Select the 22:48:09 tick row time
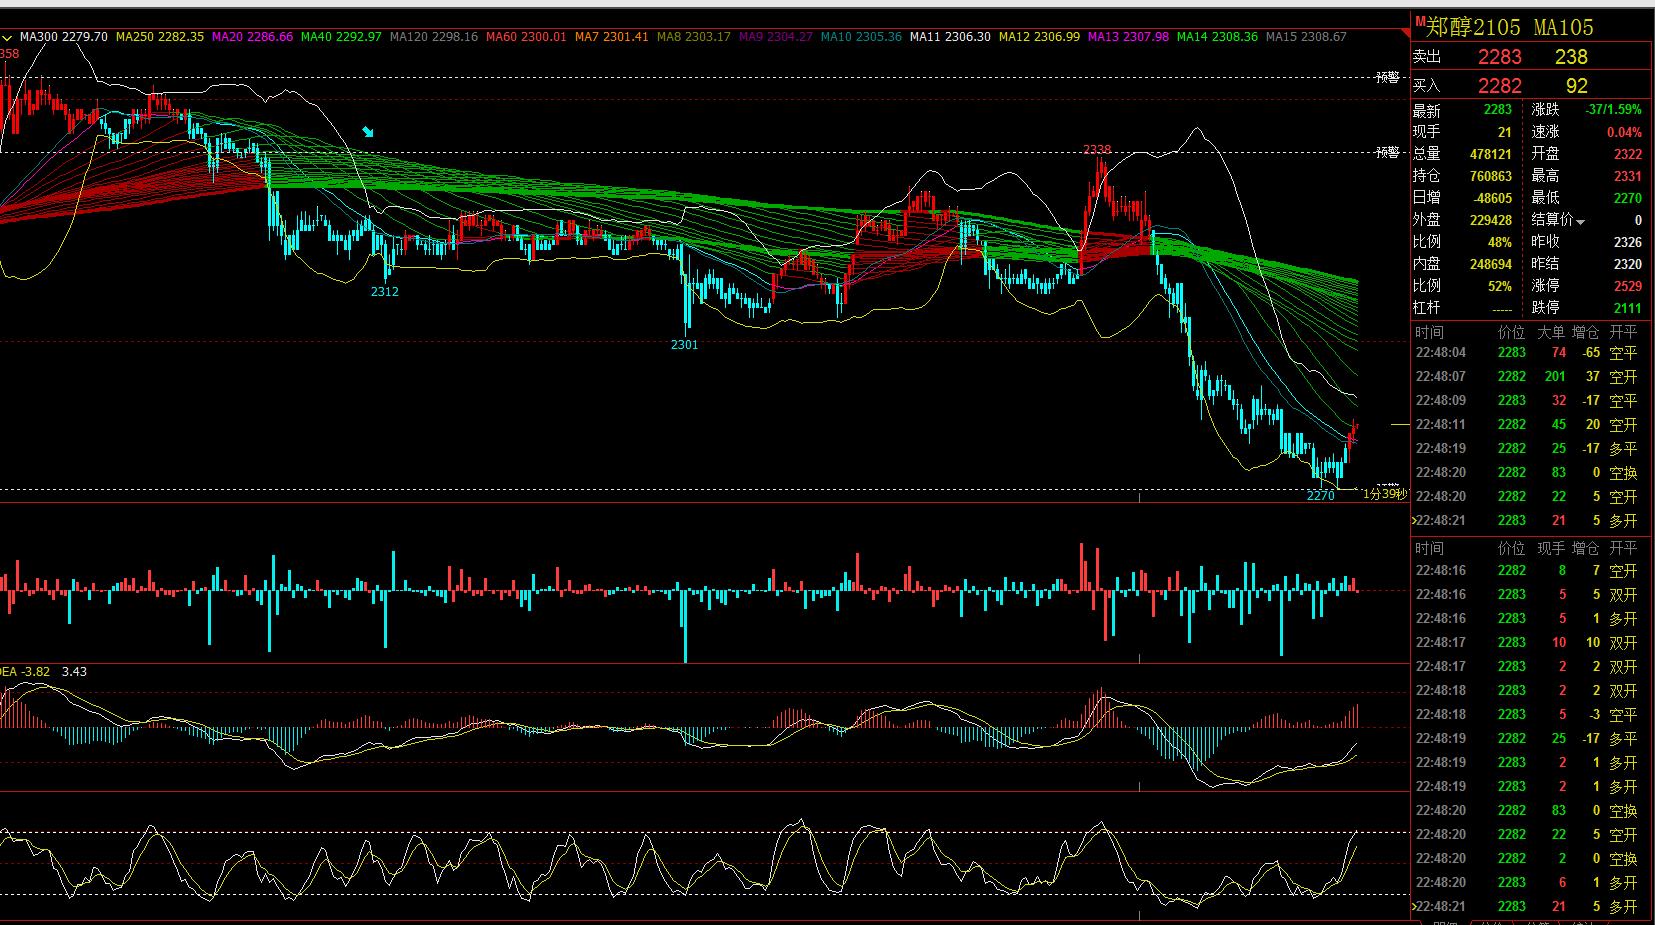The image size is (1655, 925). point(1440,401)
